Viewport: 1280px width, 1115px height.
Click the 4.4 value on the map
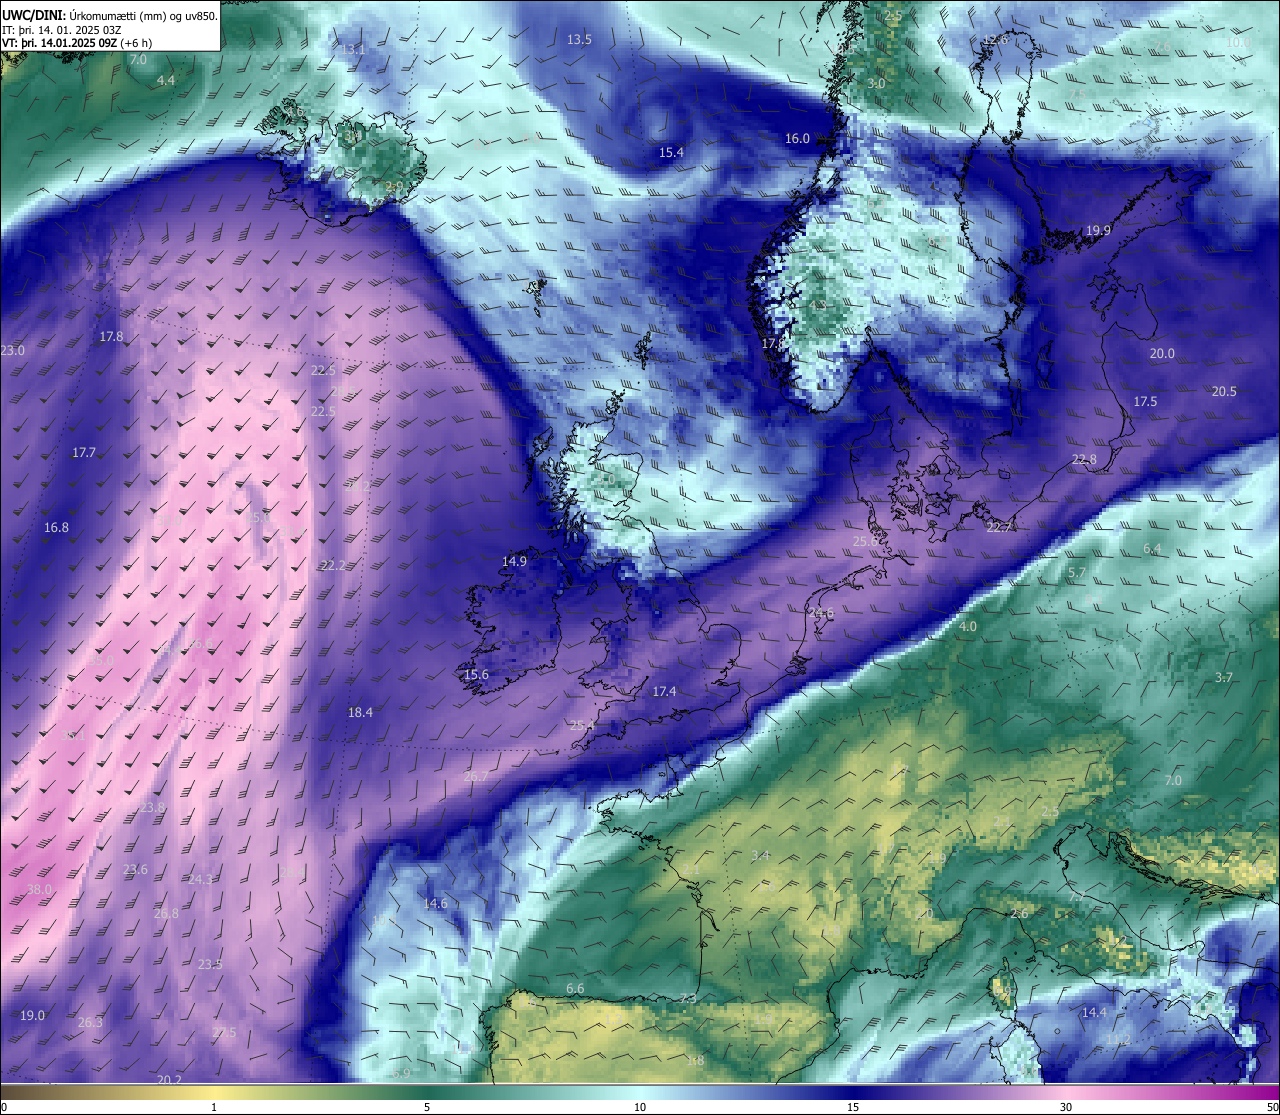(x=166, y=81)
